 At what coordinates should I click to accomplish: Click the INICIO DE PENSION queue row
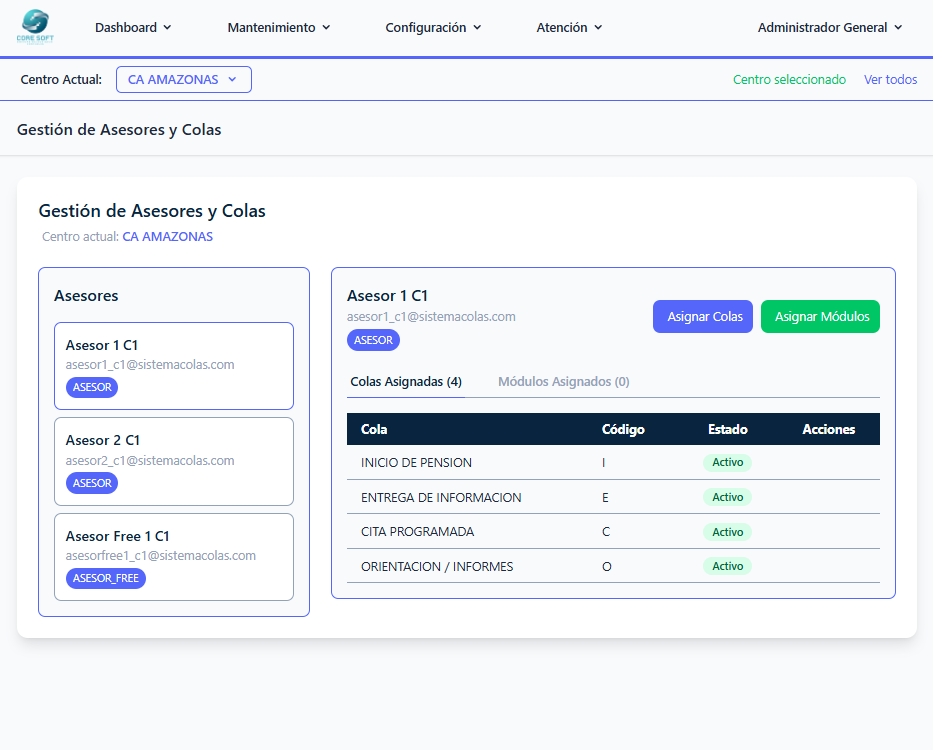coord(416,463)
